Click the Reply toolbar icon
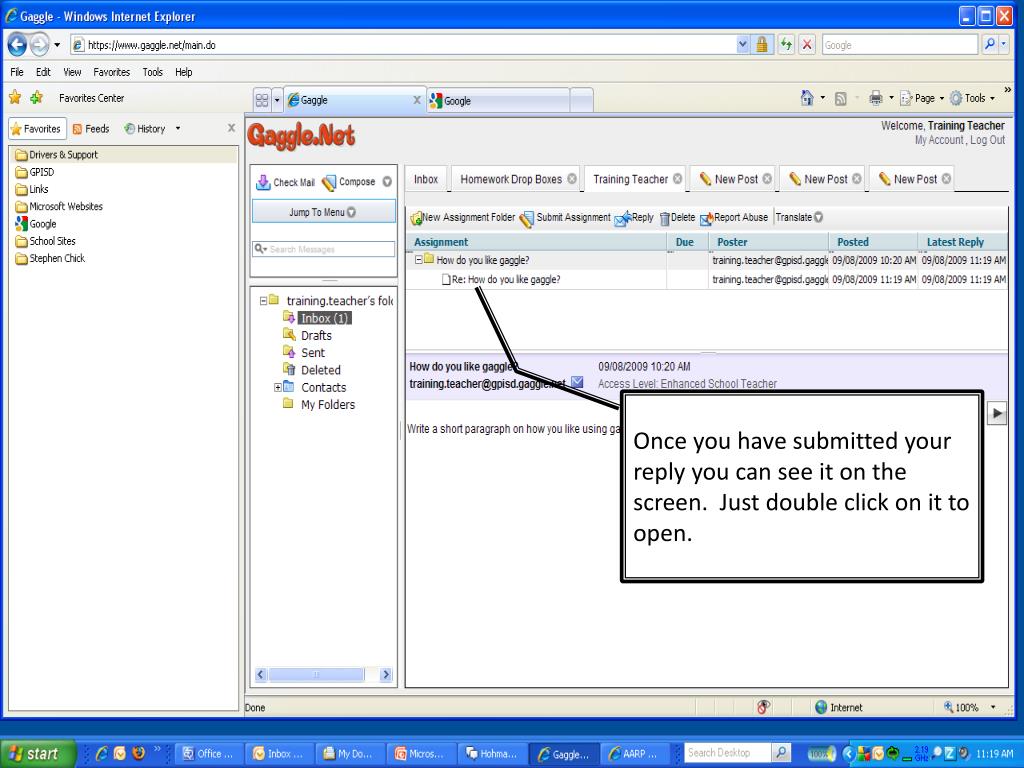The height and width of the screenshot is (768, 1024). click(623, 218)
